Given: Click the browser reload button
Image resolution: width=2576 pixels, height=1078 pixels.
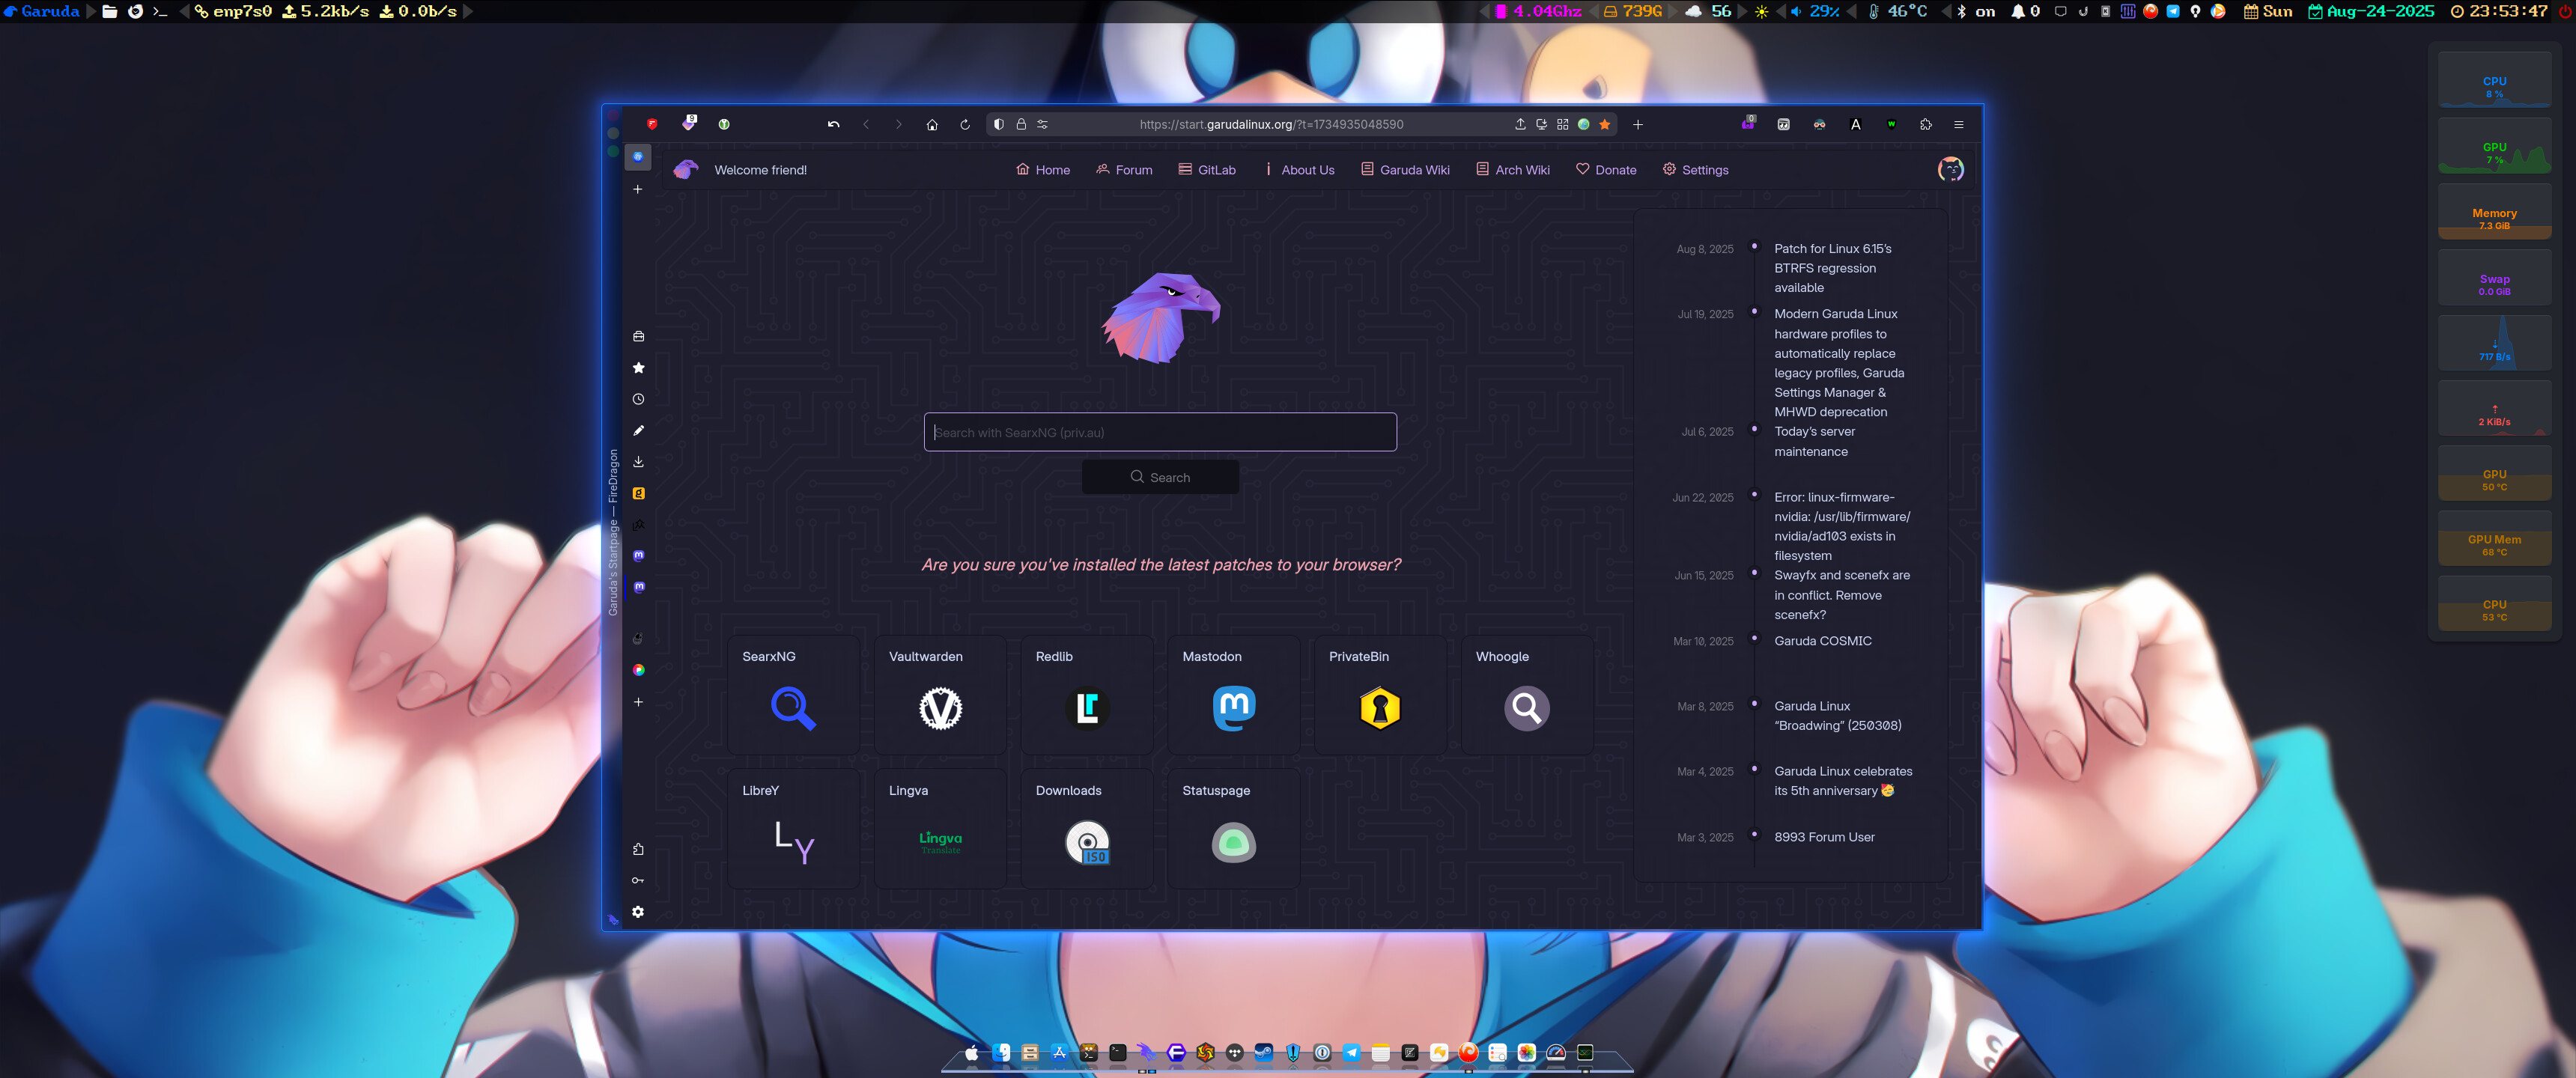Looking at the screenshot, I should [x=964, y=125].
